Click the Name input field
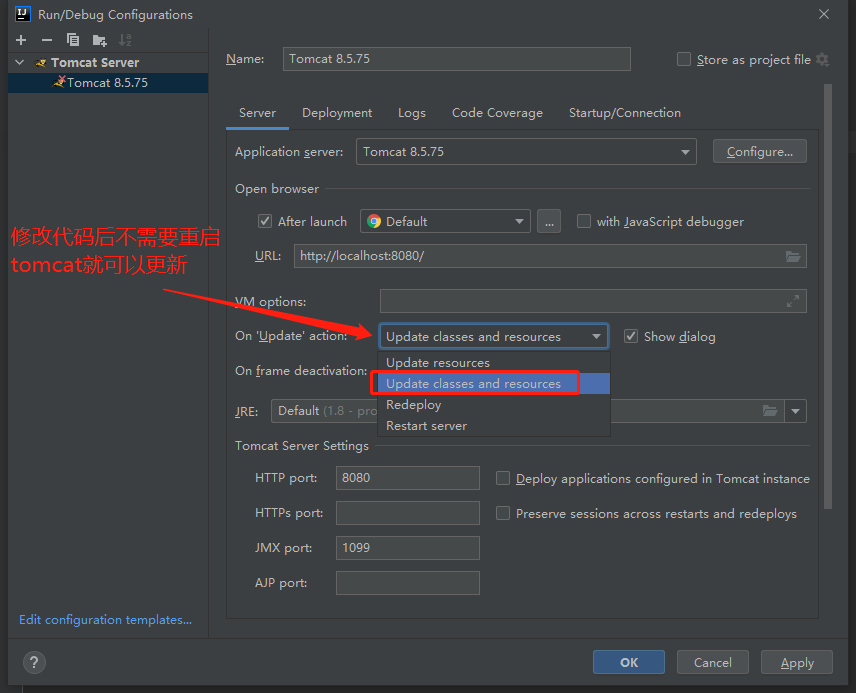 456,59
